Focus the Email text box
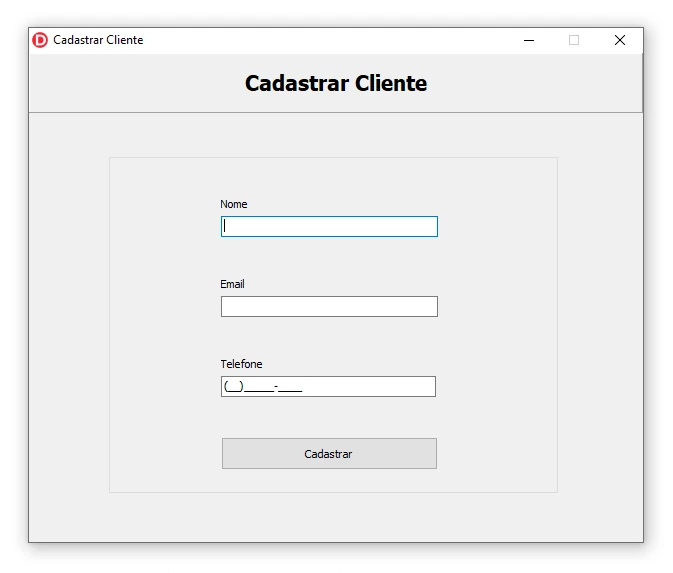This screenshot has width=673, height=573. pos(329,306)
